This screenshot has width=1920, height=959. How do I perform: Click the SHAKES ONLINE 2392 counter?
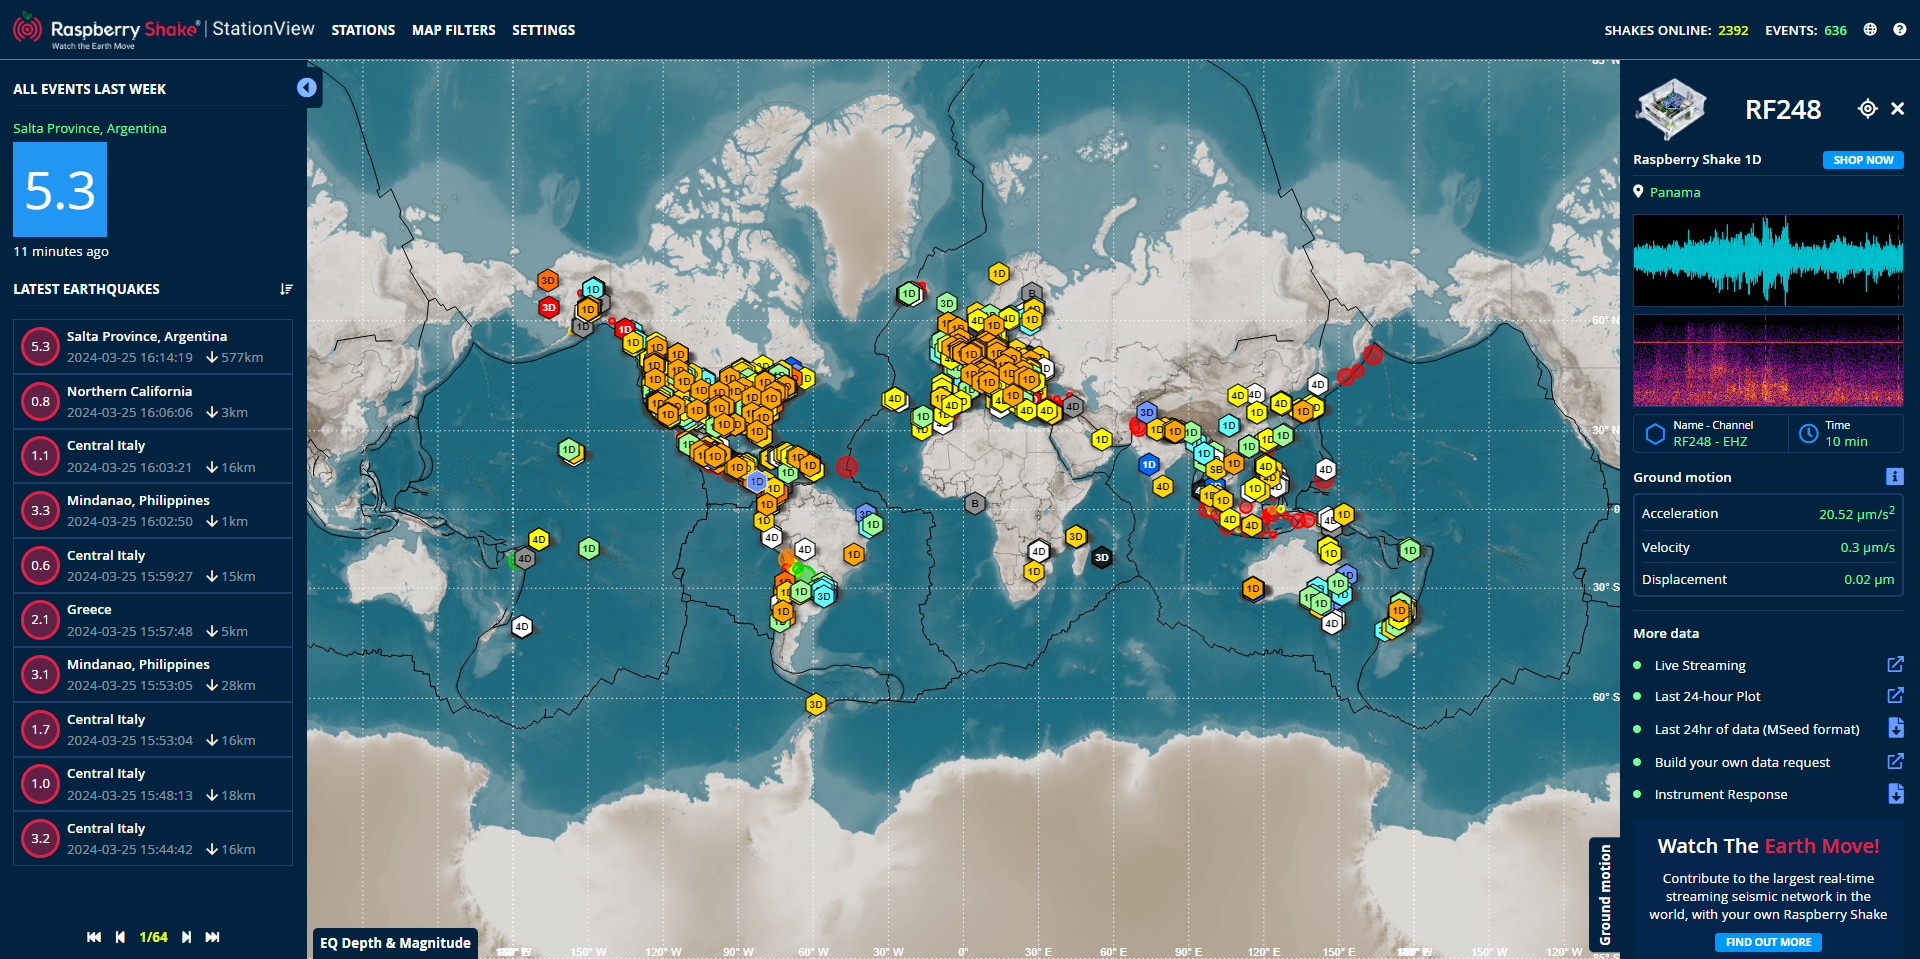click(1676, 30)
